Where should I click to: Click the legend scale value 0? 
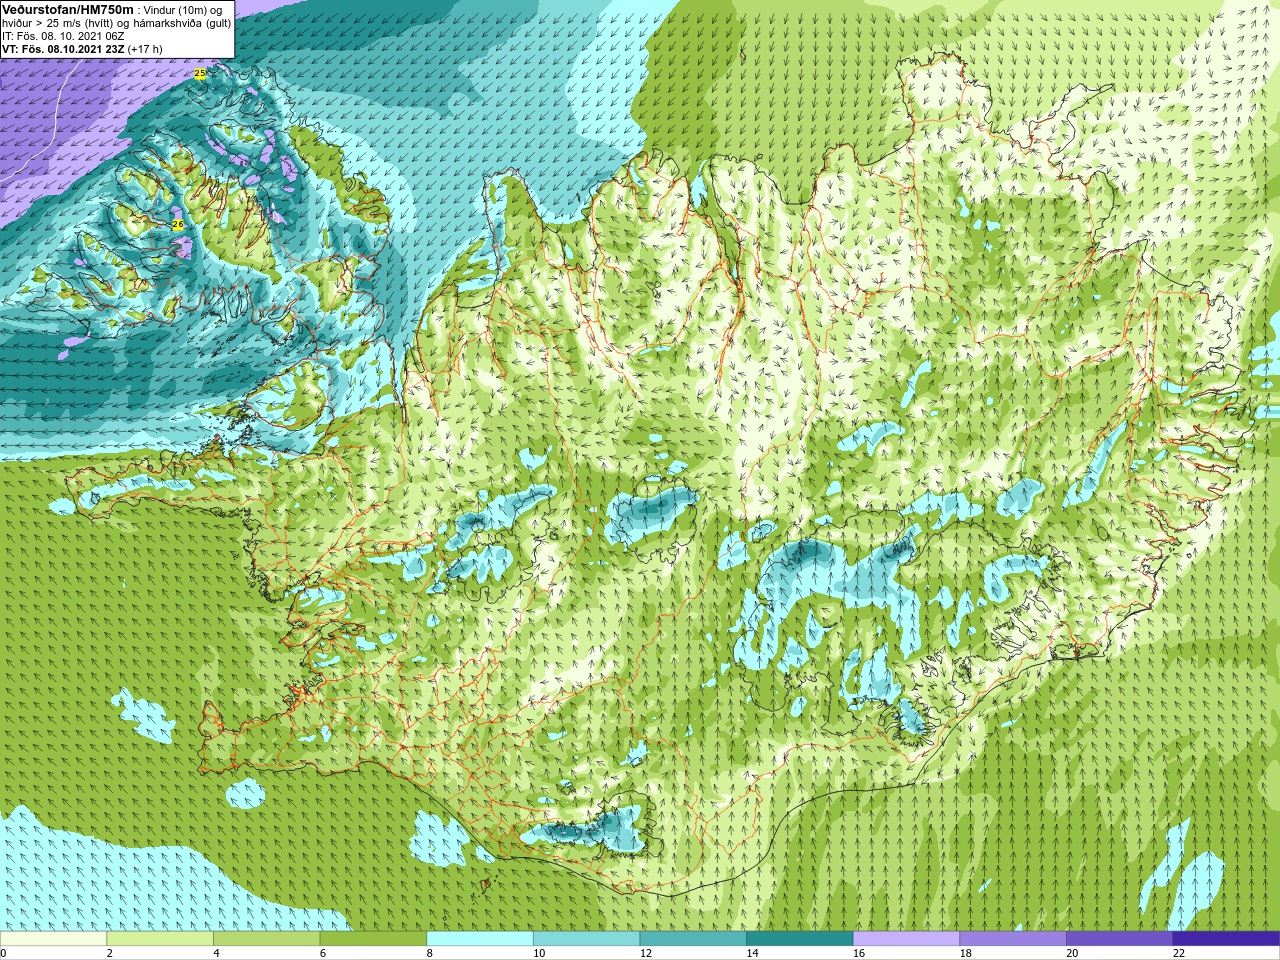point(4,953)
